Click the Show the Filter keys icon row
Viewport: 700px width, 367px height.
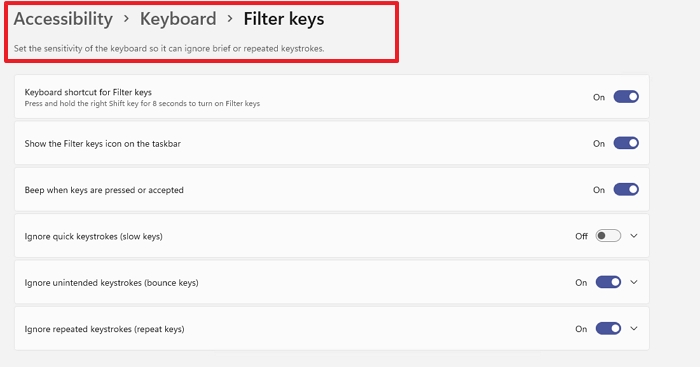332,143
